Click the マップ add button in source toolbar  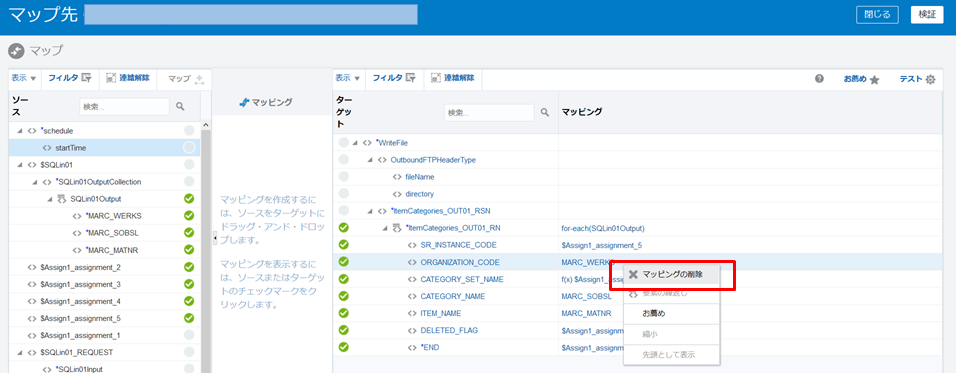coord(186,79)
